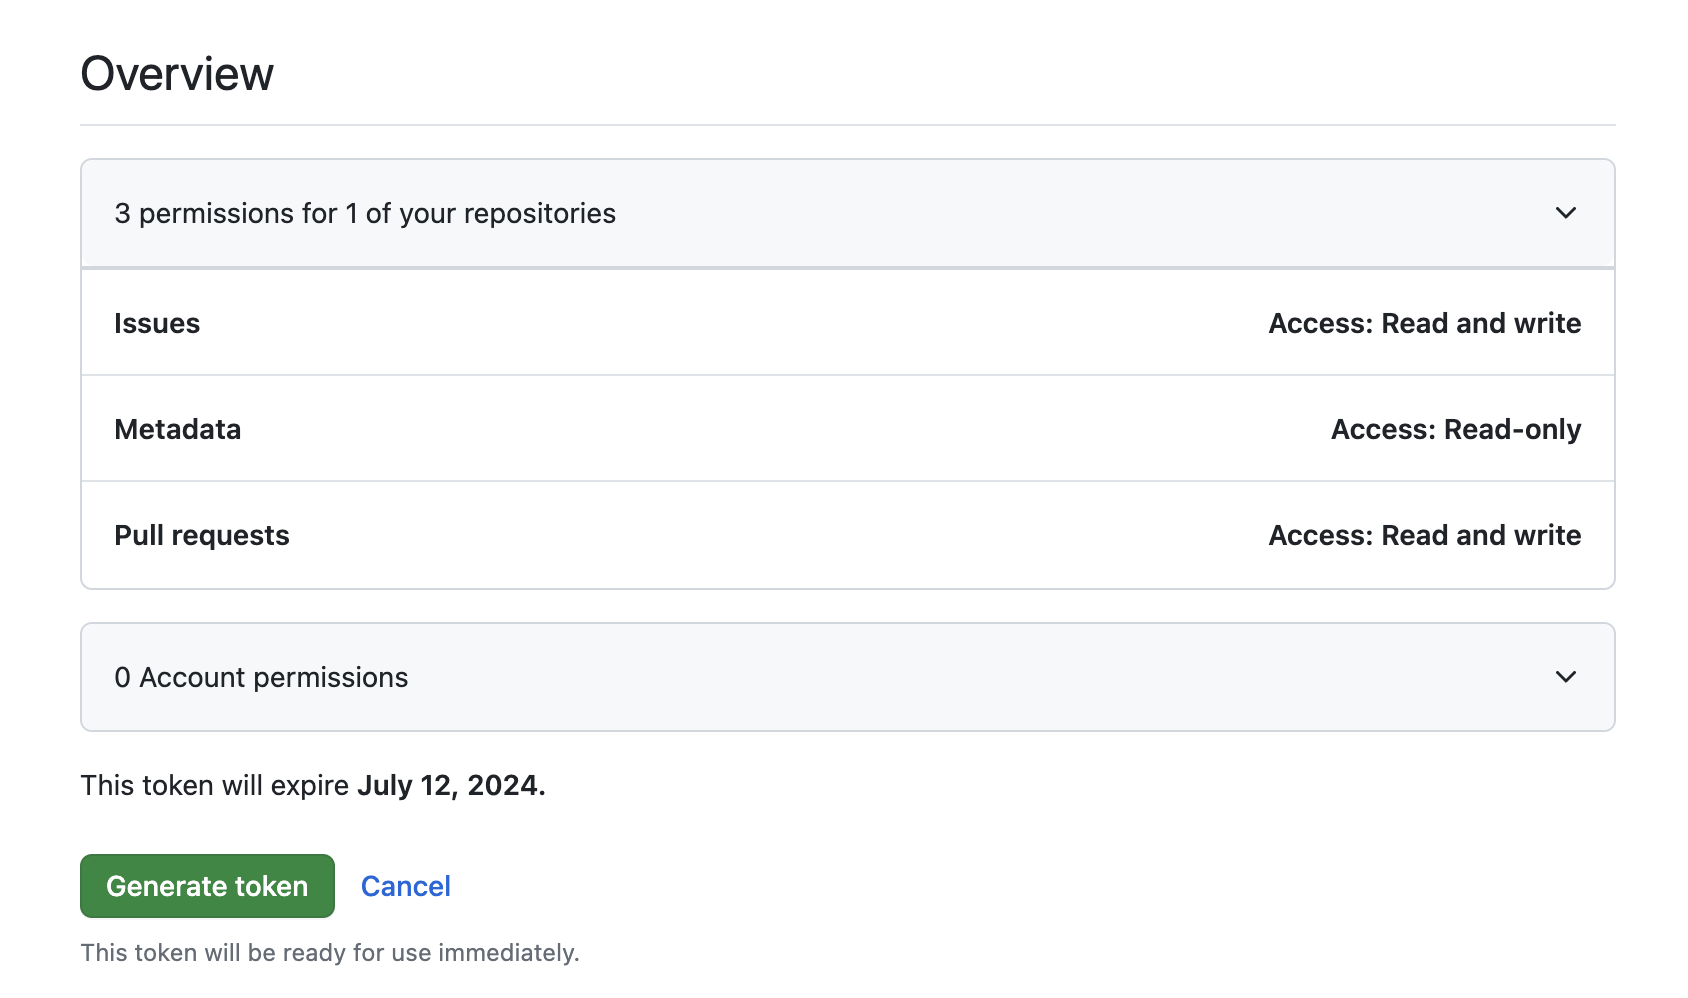Click the '3 permissions for 1 of your repositories' header
The height and width of the screenshot is (998, 1688).
coord(365,213)
